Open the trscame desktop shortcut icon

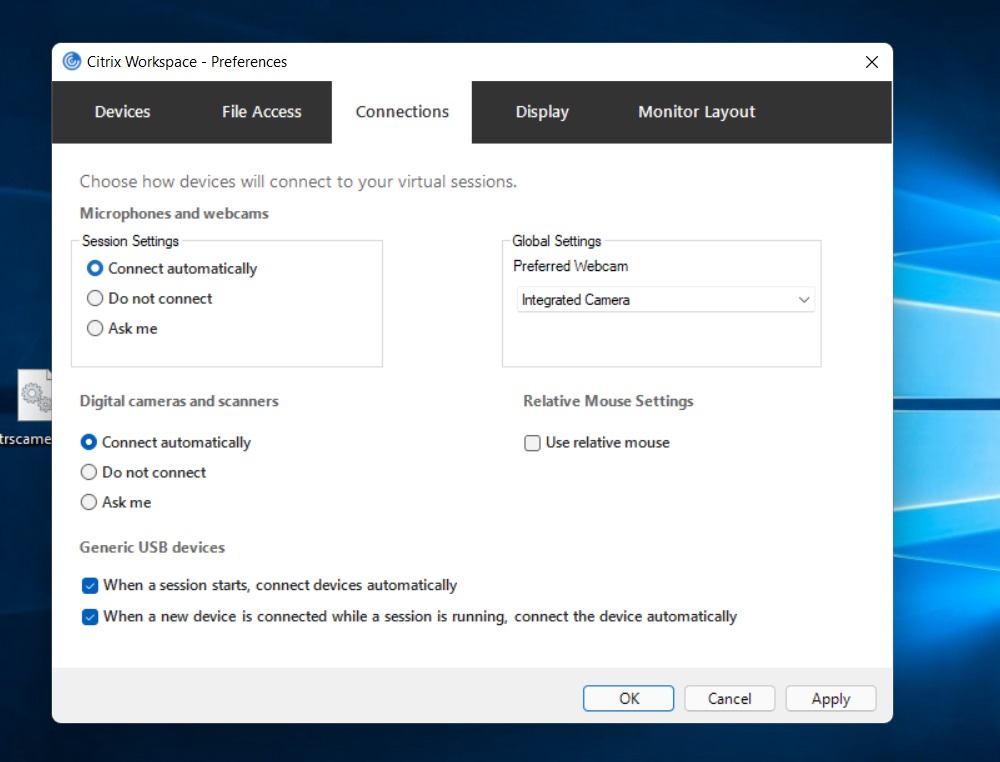point(33,394)
